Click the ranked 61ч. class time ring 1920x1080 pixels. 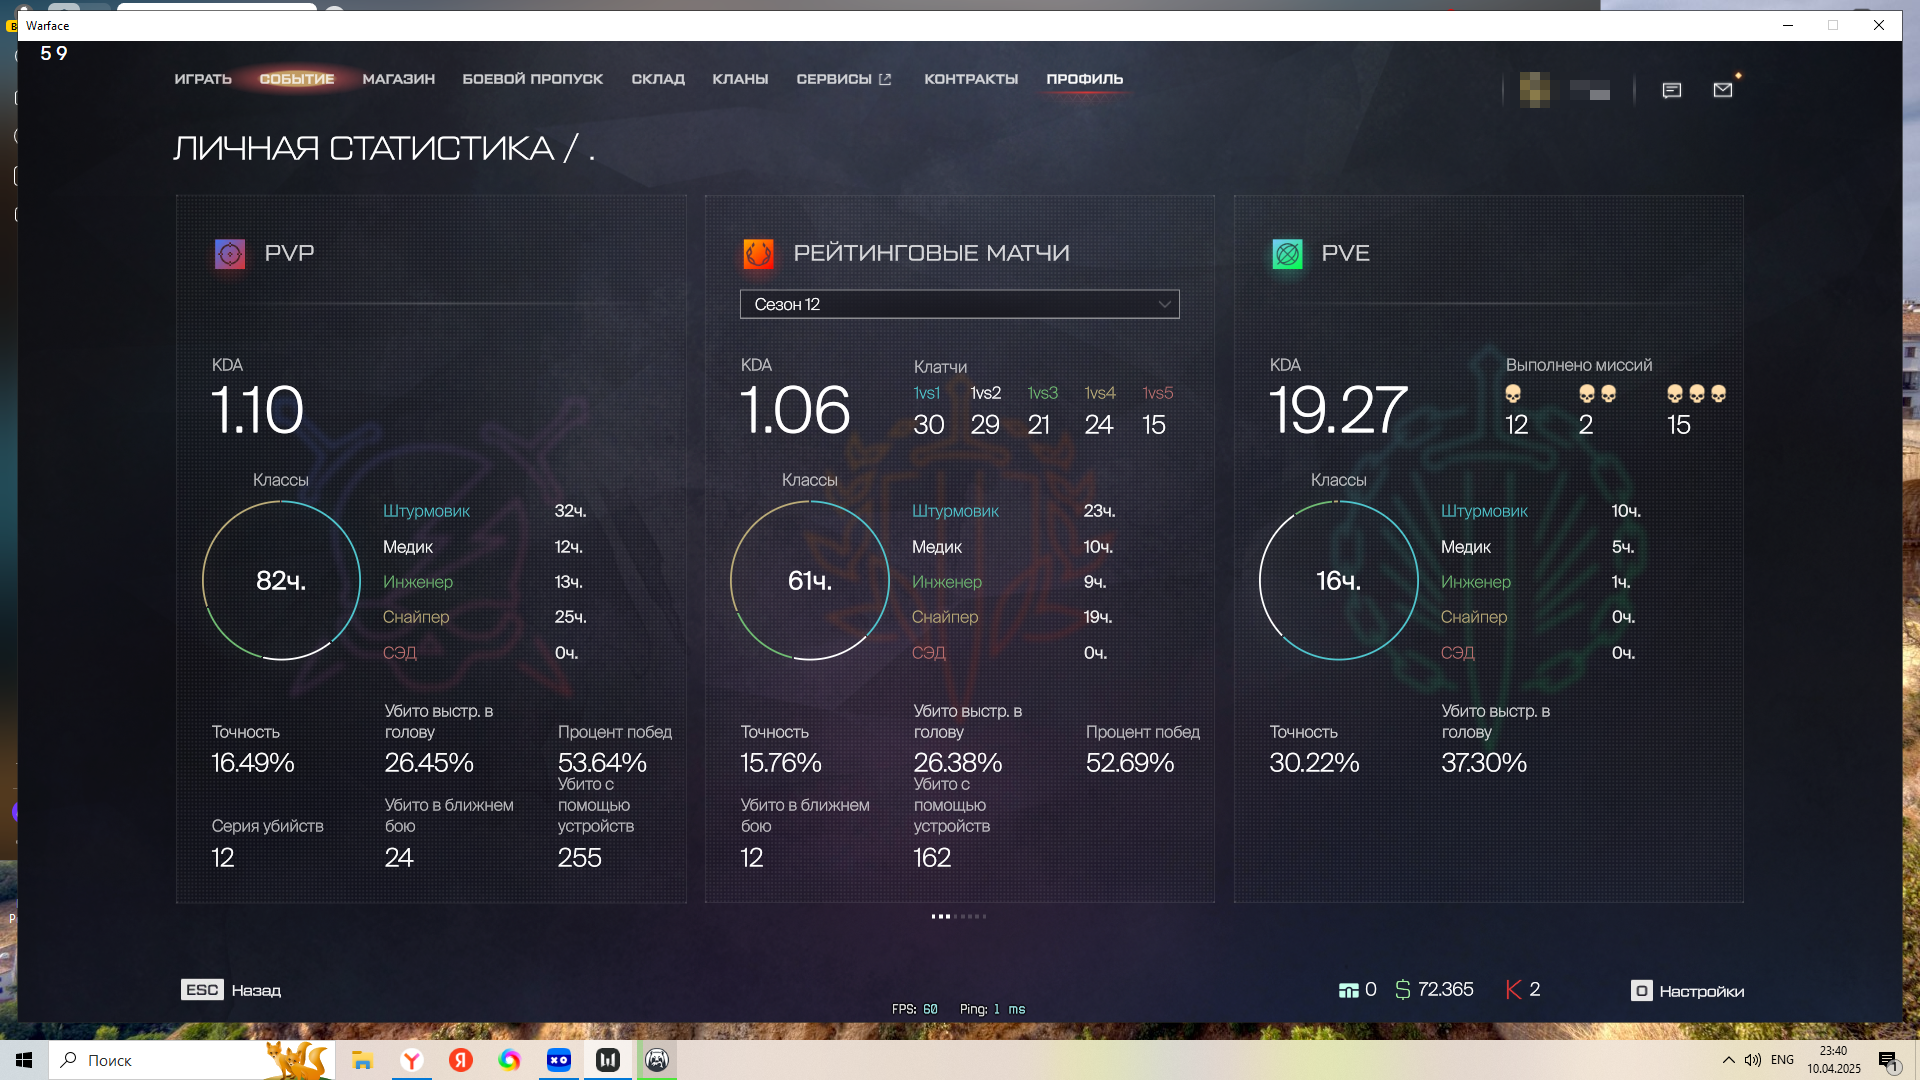pyautogui.click(x=810, y=580)
